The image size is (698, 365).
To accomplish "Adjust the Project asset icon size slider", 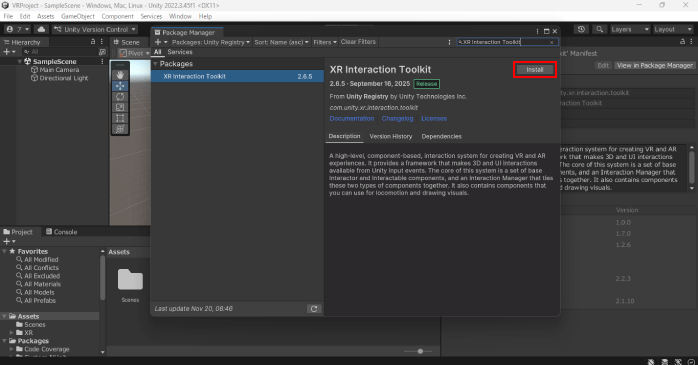I will [420, 351].
